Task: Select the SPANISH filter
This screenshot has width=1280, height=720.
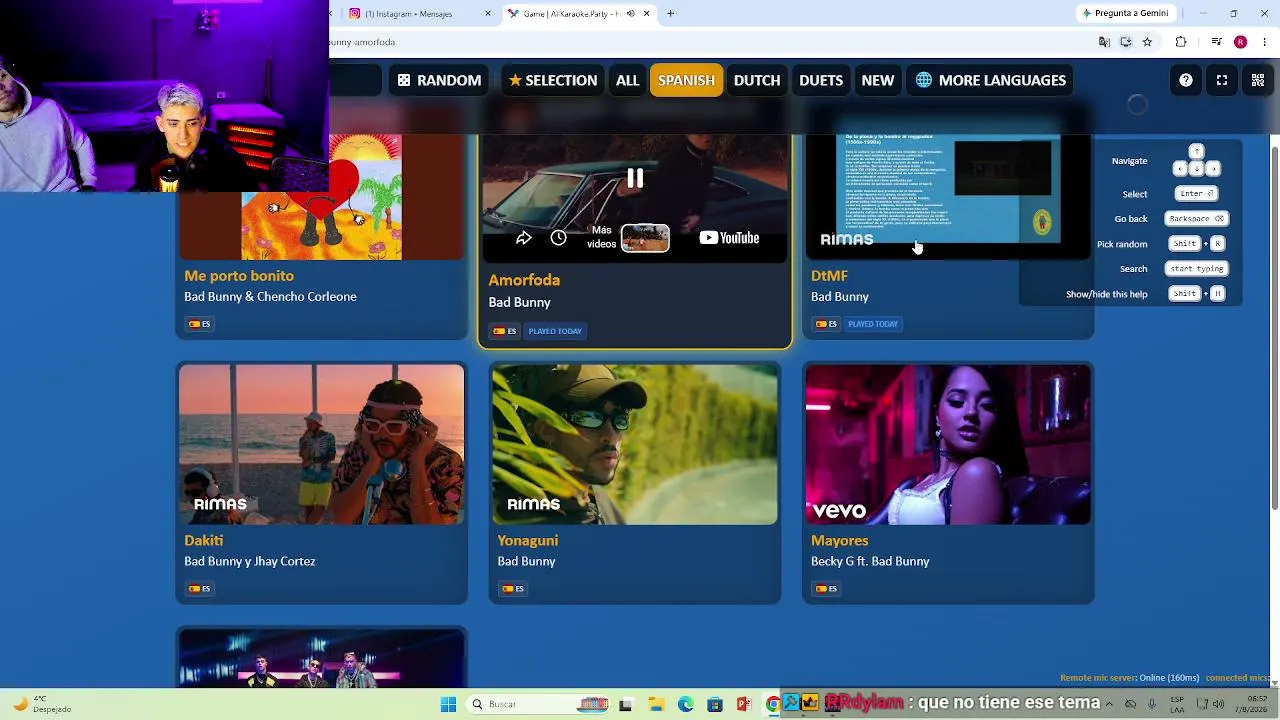Action: pyautogui.click(x=686, y=80)
